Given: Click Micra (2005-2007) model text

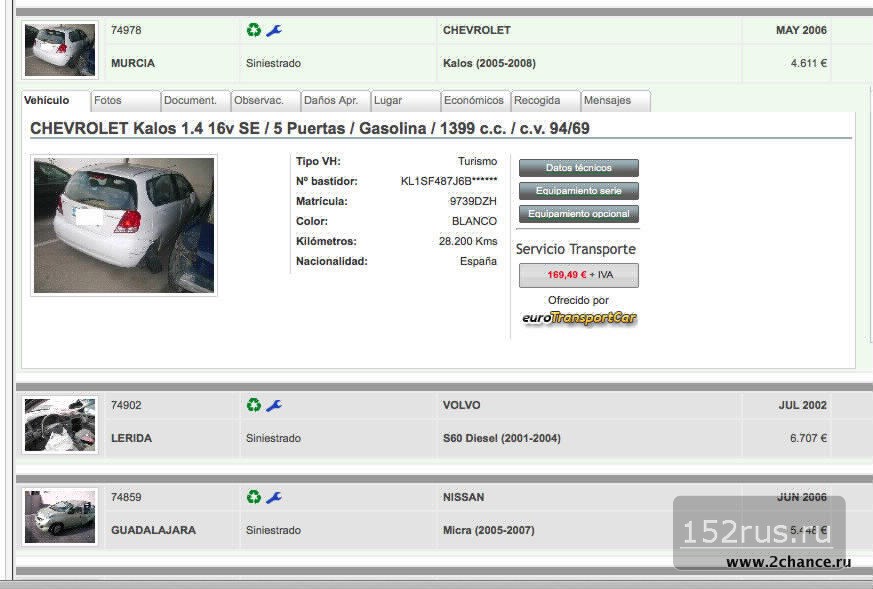Looking at the screenshot, I should coord(489,530).
